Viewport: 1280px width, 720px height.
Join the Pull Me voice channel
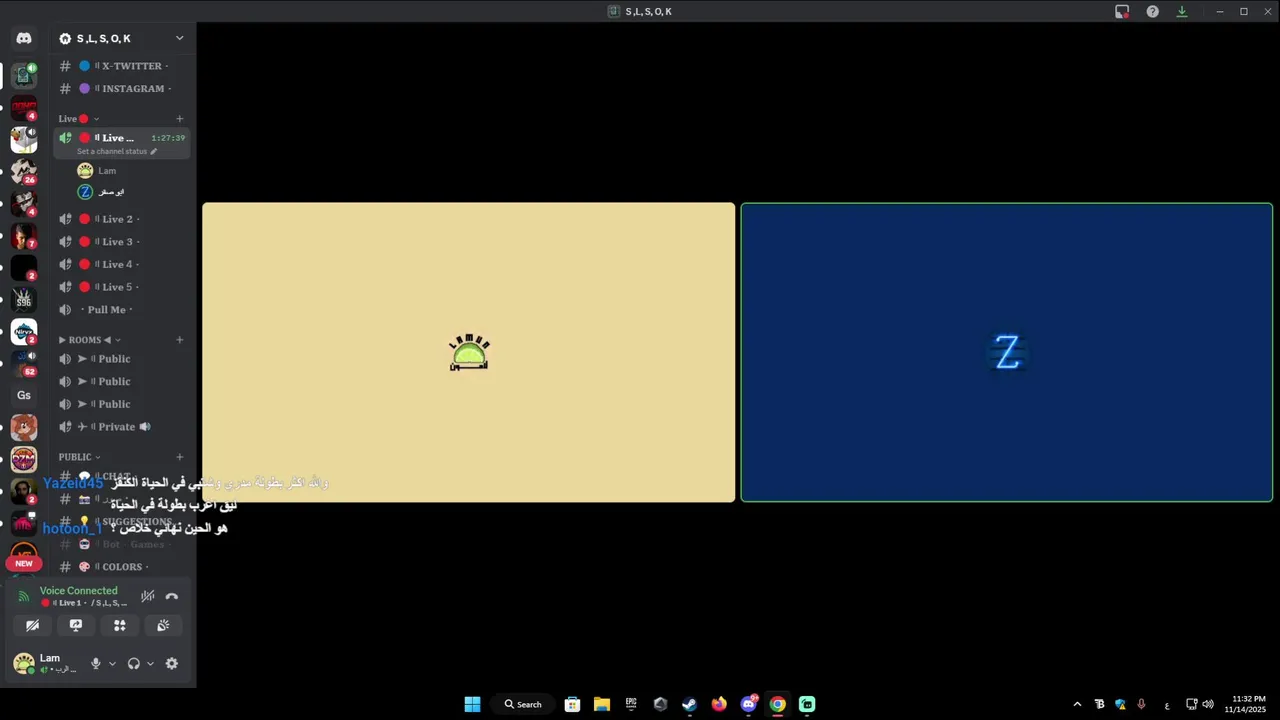tap(122, 310)
